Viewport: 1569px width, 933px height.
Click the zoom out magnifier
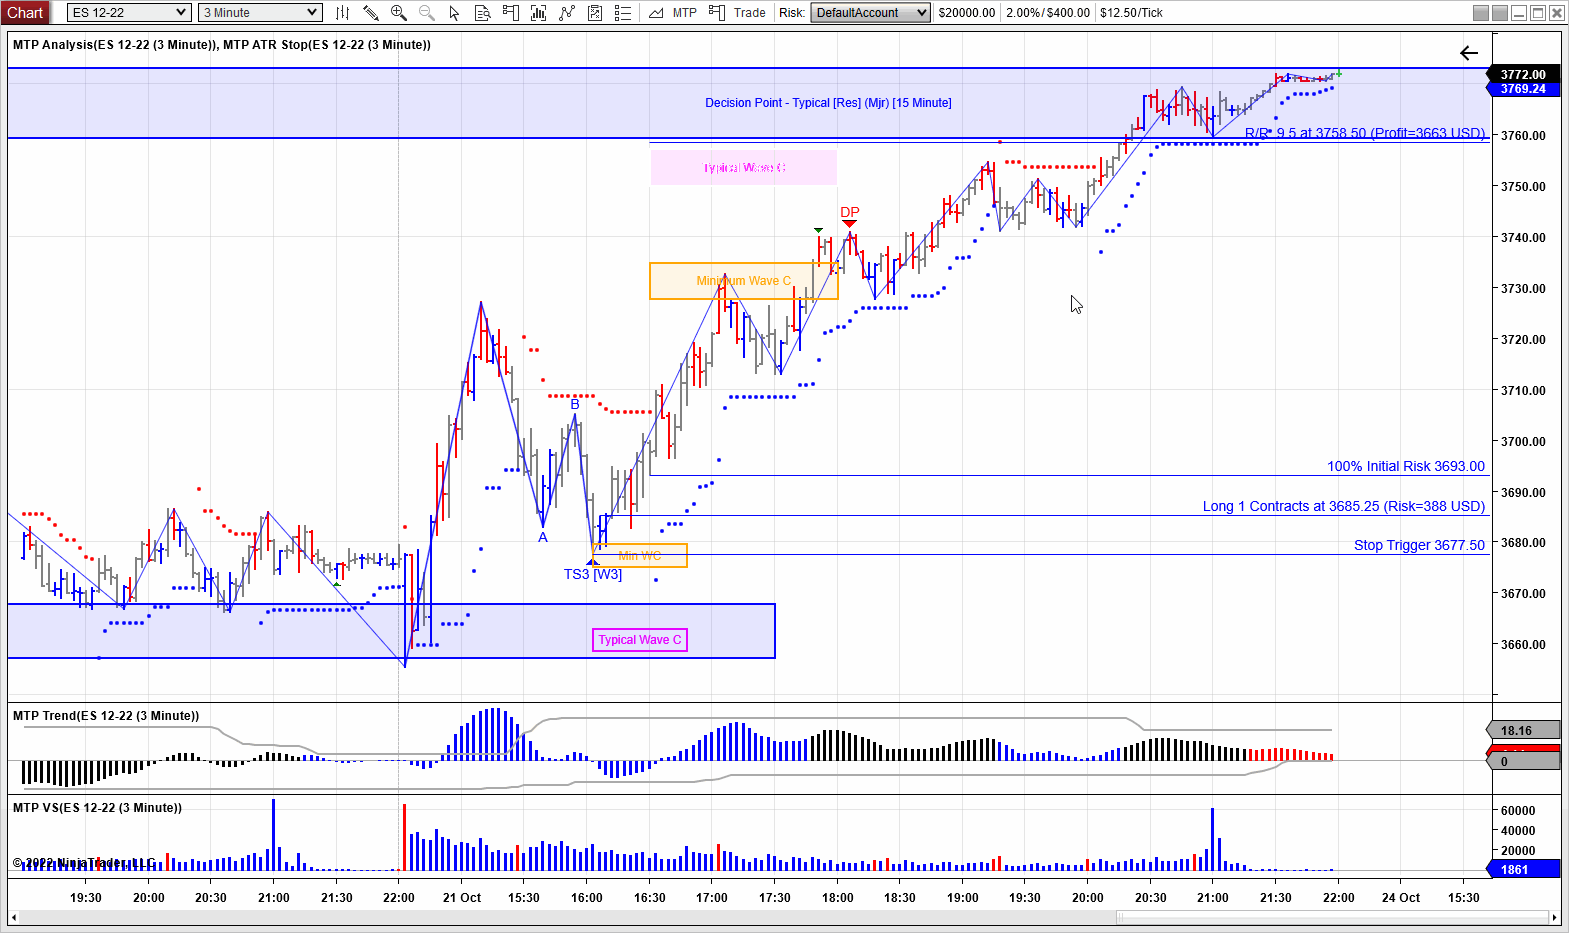click(x=426, y=13)
